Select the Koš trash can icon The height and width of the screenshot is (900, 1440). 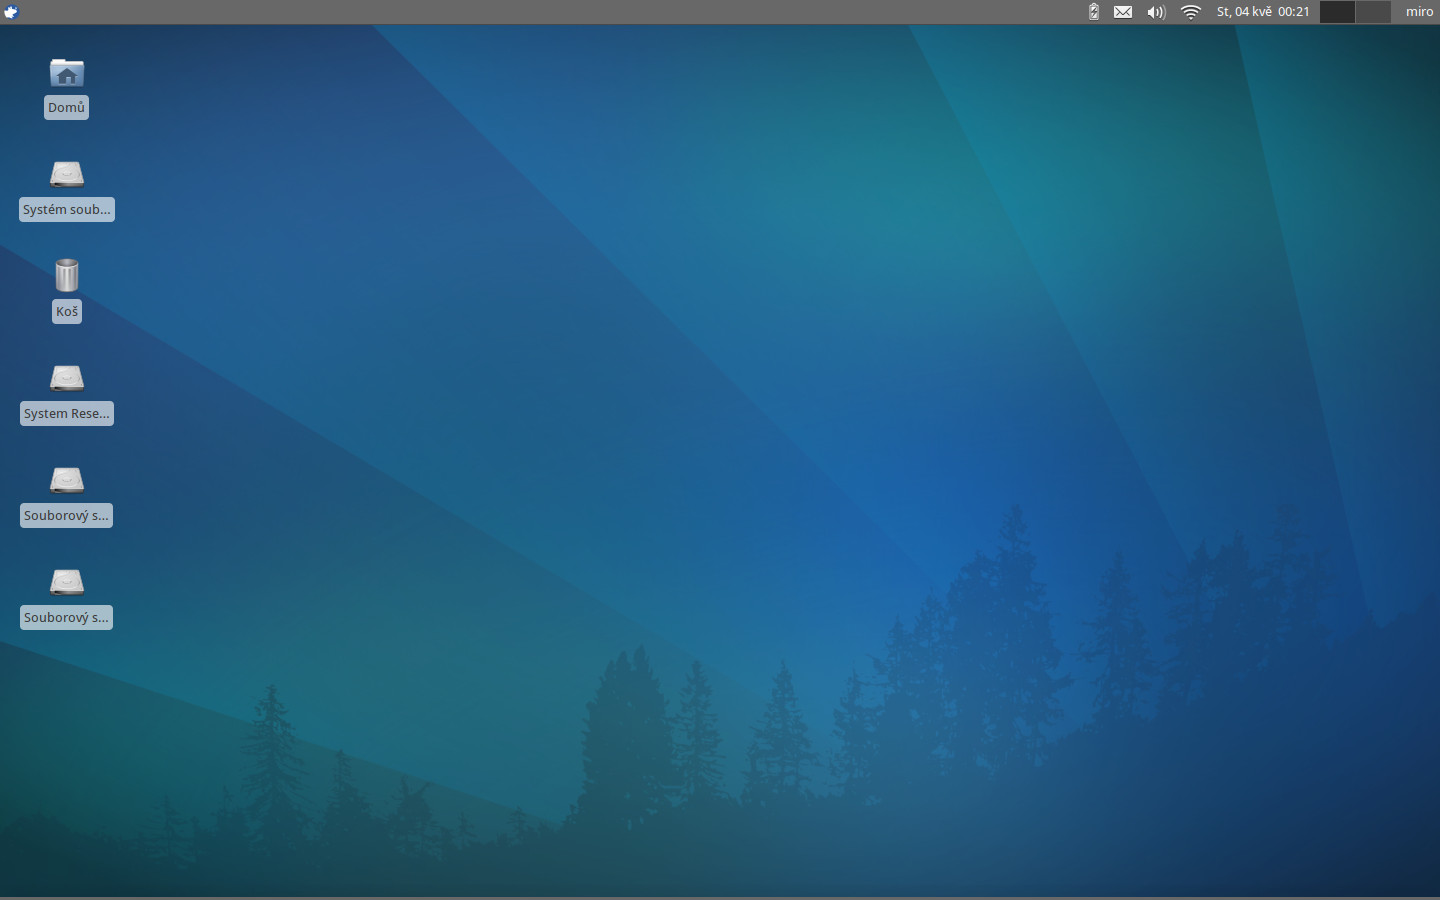click(x=67, y=275)
